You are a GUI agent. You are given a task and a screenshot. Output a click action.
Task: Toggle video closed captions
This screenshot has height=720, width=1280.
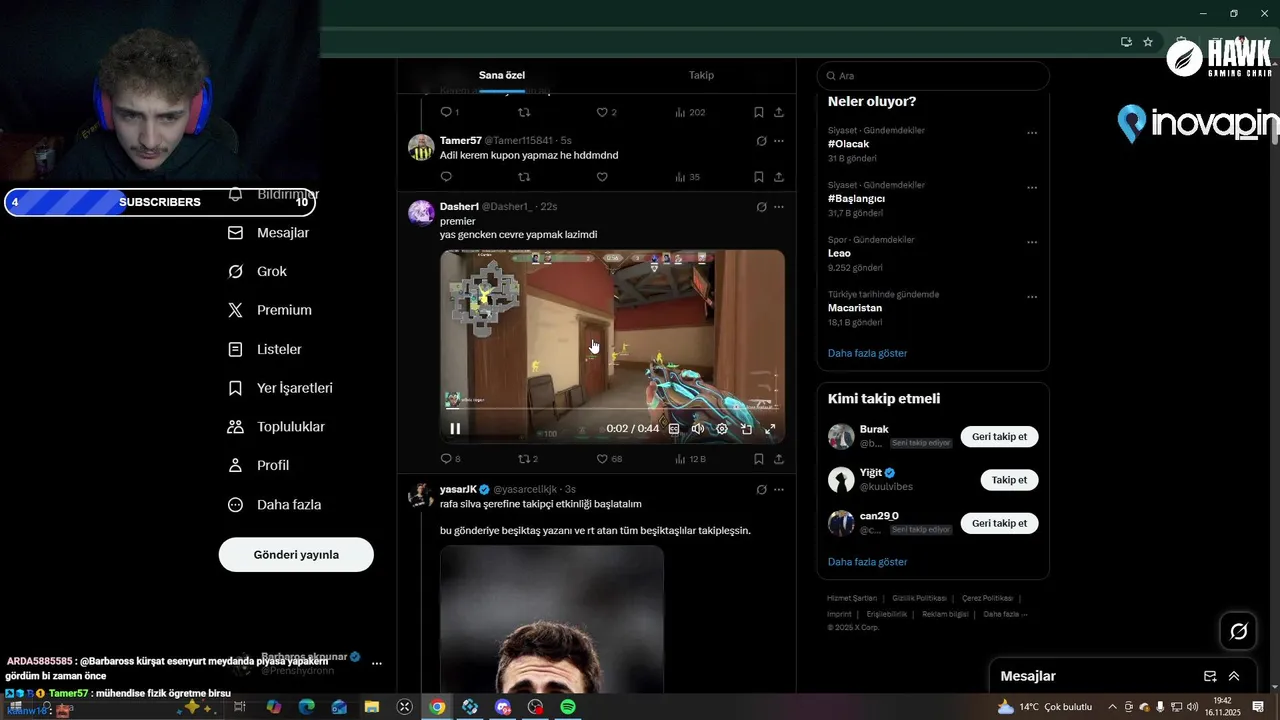pos(674,429)
